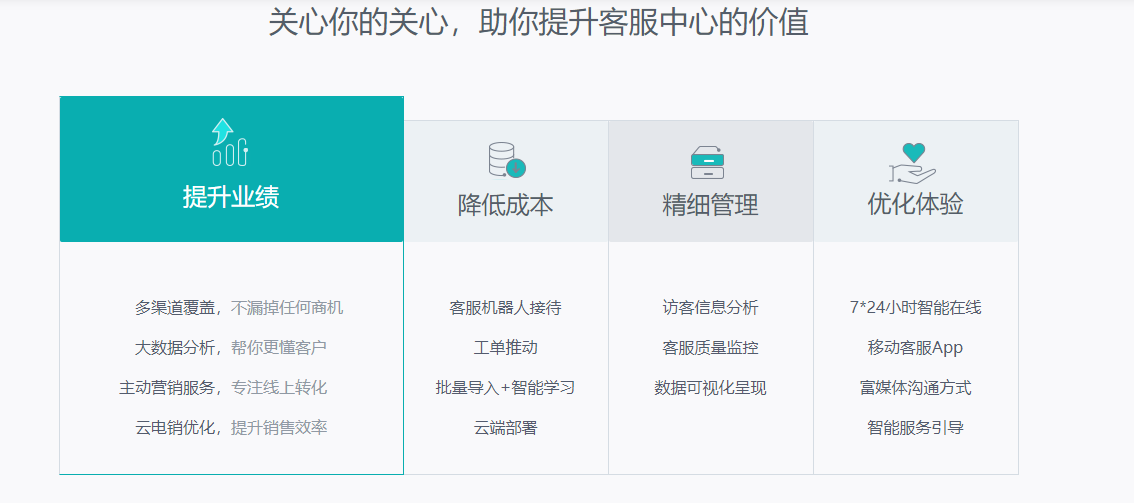Click the database cost icon

[506, 160]
